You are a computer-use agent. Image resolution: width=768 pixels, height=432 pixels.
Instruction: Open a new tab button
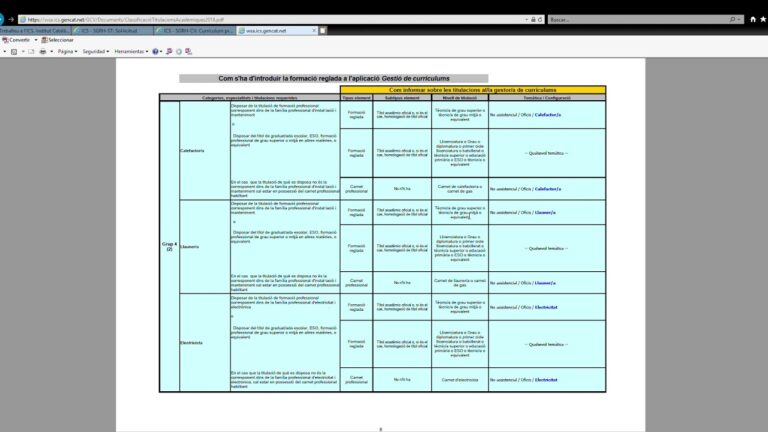[x=323, y=30]
